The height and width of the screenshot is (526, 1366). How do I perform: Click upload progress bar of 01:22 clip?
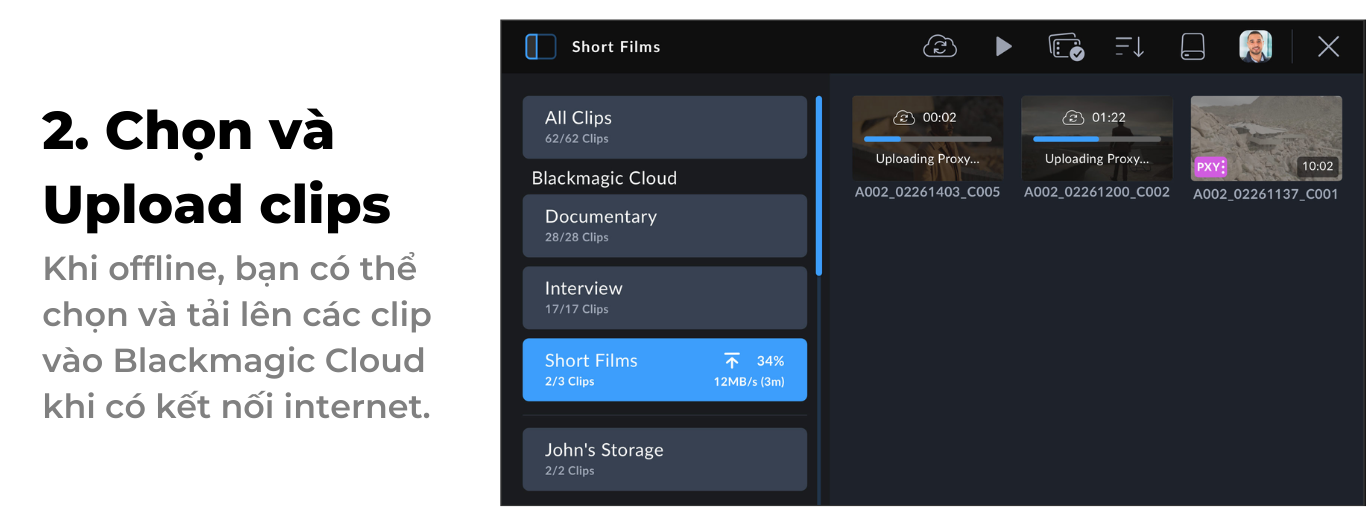click(1097, 139)
